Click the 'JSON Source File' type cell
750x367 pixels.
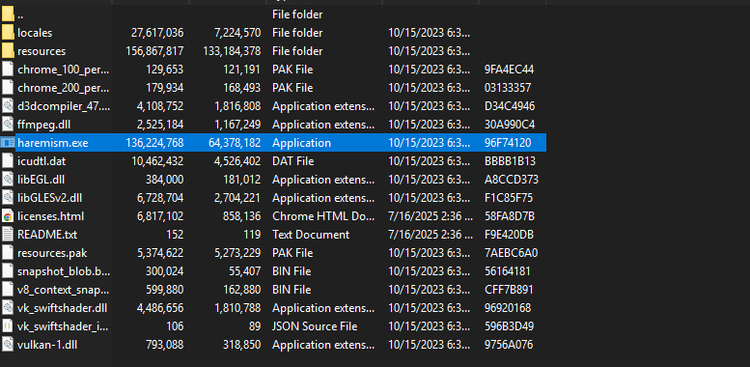(x=315, y=326)
